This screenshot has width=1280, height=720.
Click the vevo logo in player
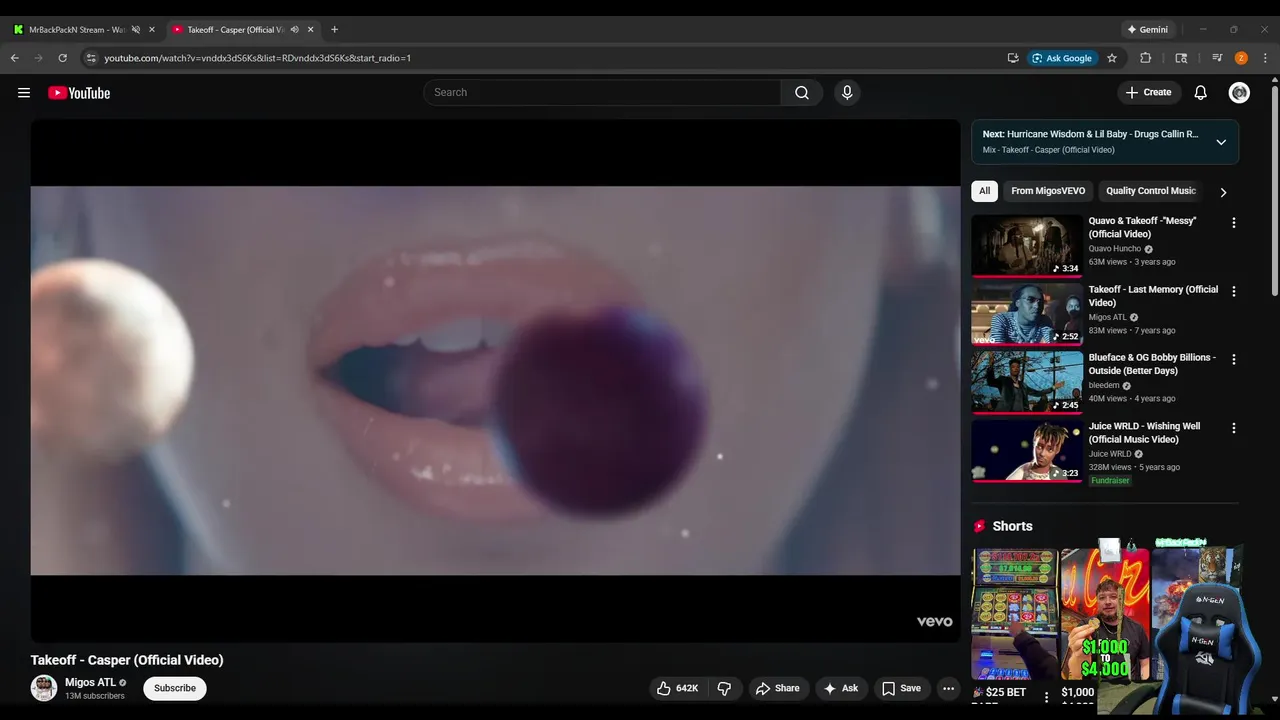(x=935, y=622)
